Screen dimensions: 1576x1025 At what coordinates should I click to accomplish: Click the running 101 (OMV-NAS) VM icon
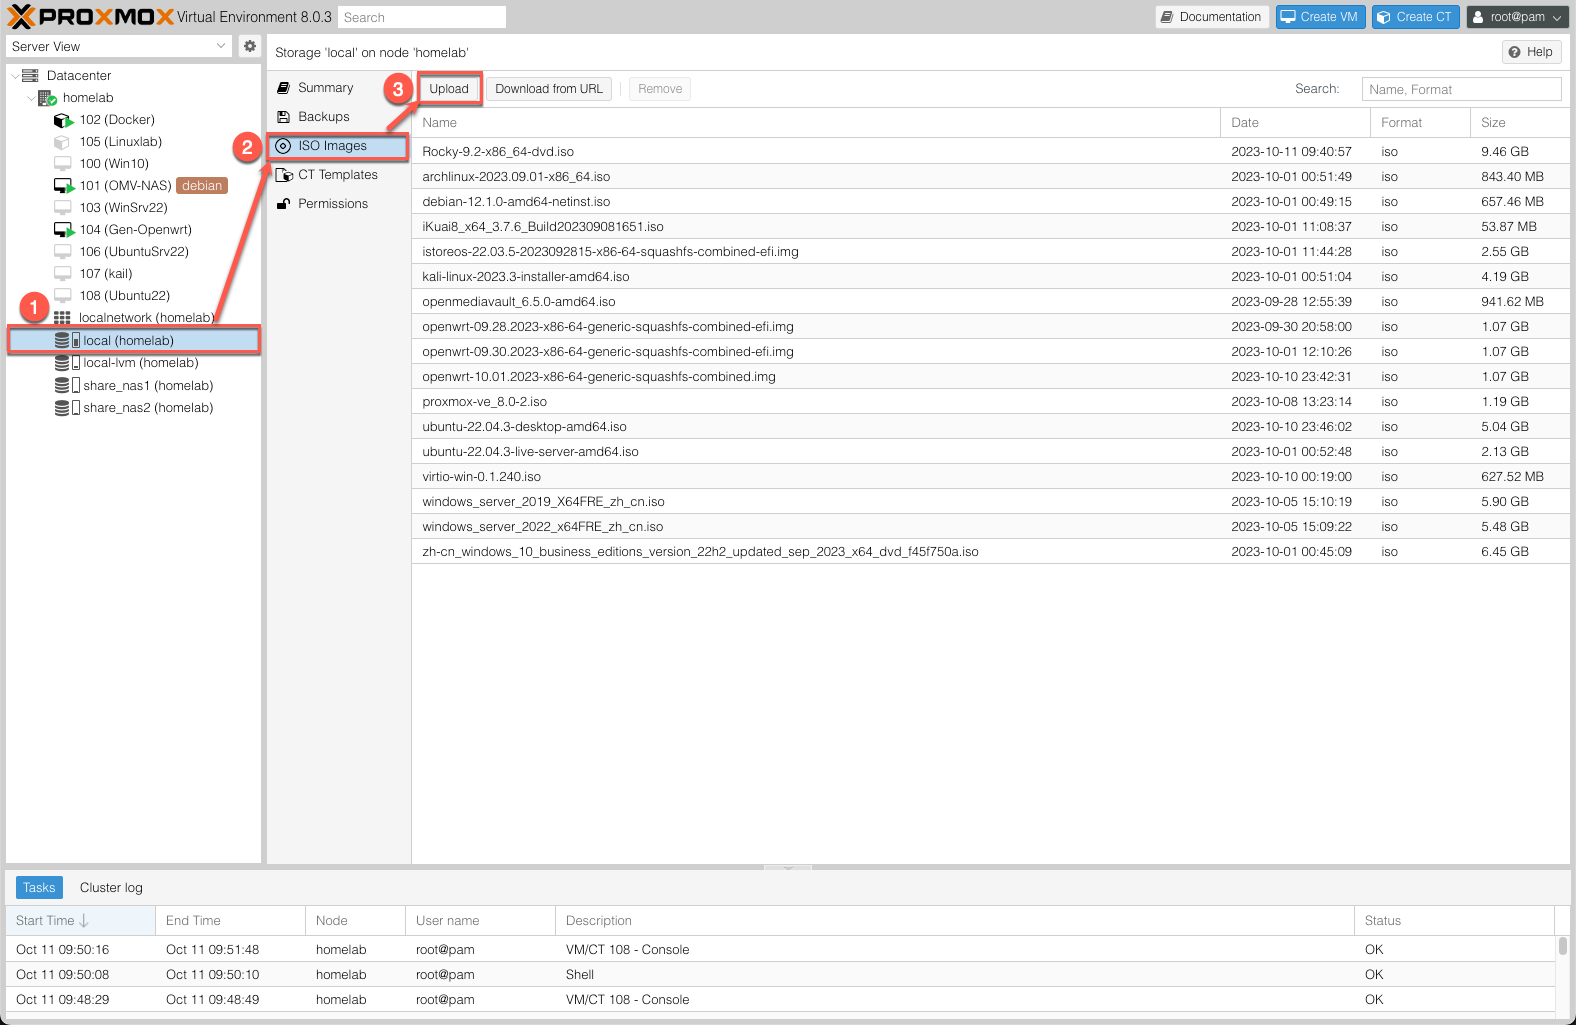coord(63,186)
